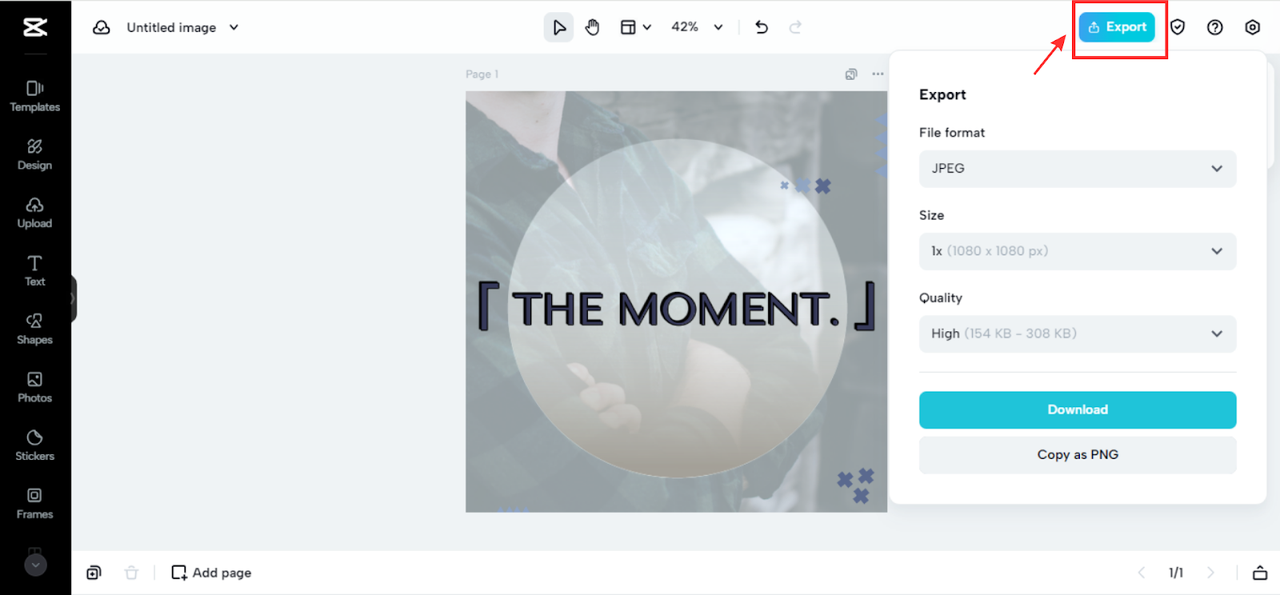
Task: Open the layout options dropdown
Action: tap(636, 28)
